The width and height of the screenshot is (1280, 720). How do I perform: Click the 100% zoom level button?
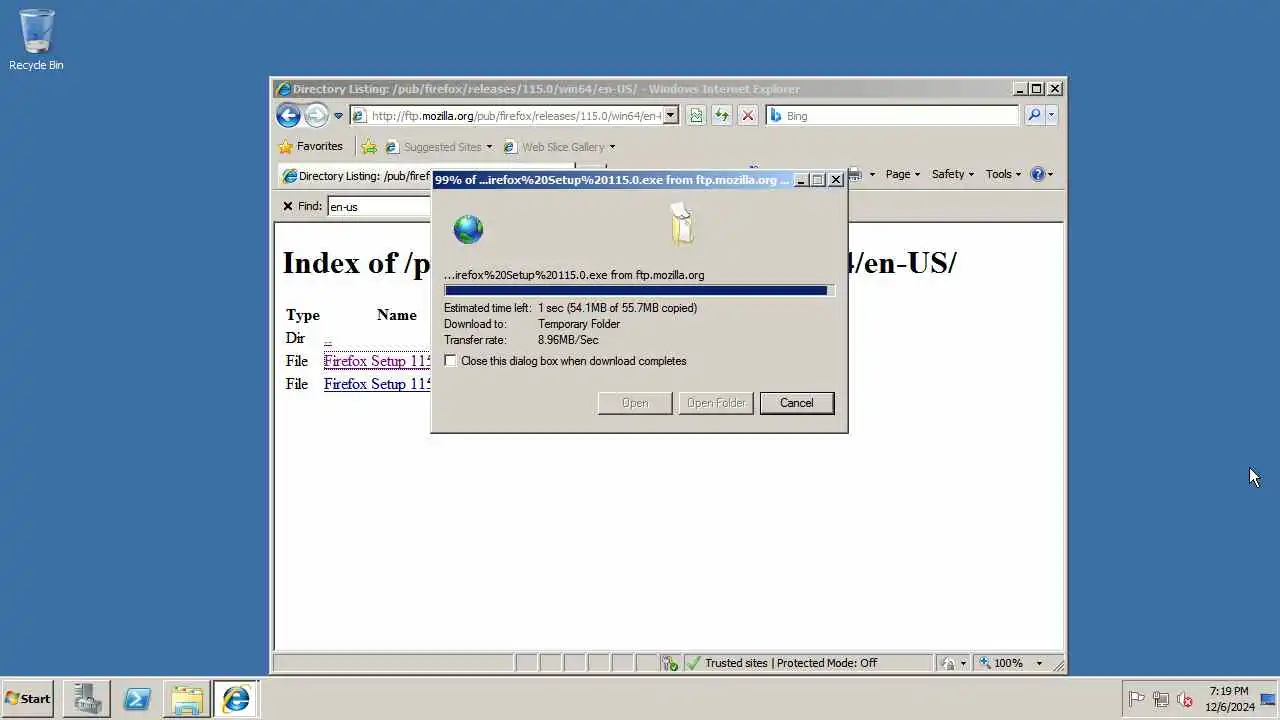pos(1002,663)
